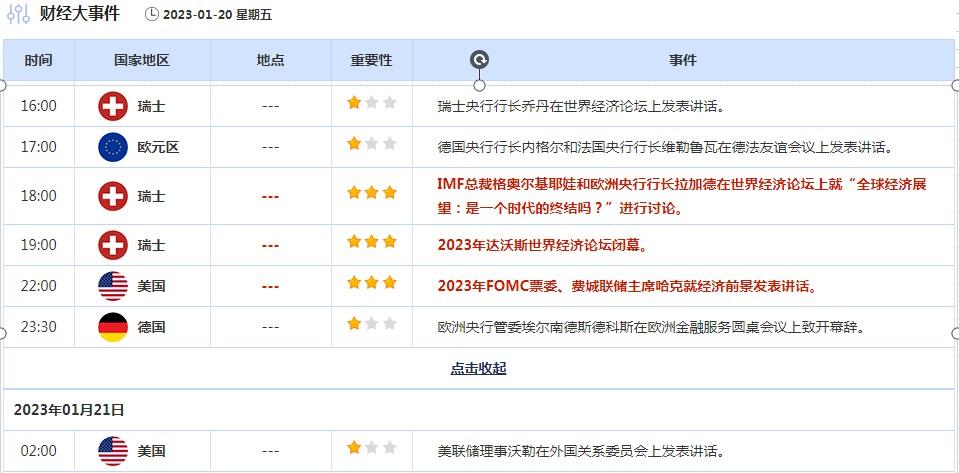959x473 pixels.
Task: Click the 时间 column header
Action: 39,60
